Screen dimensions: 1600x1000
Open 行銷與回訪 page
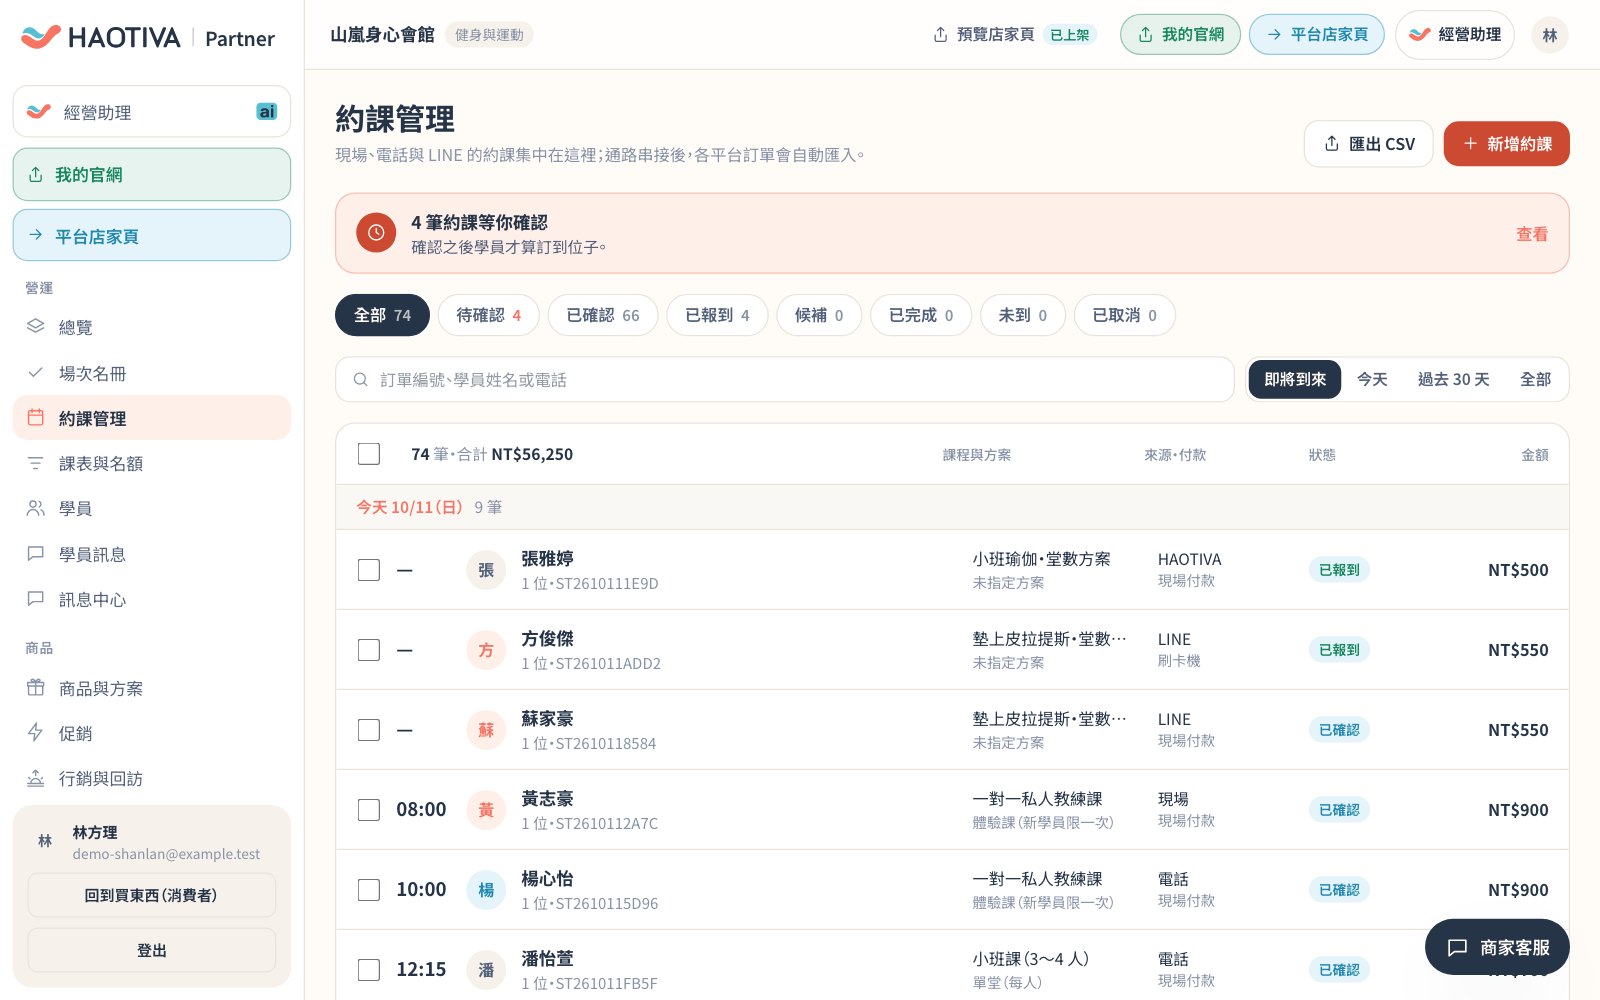pyautogui.click(x=152, y=778)
